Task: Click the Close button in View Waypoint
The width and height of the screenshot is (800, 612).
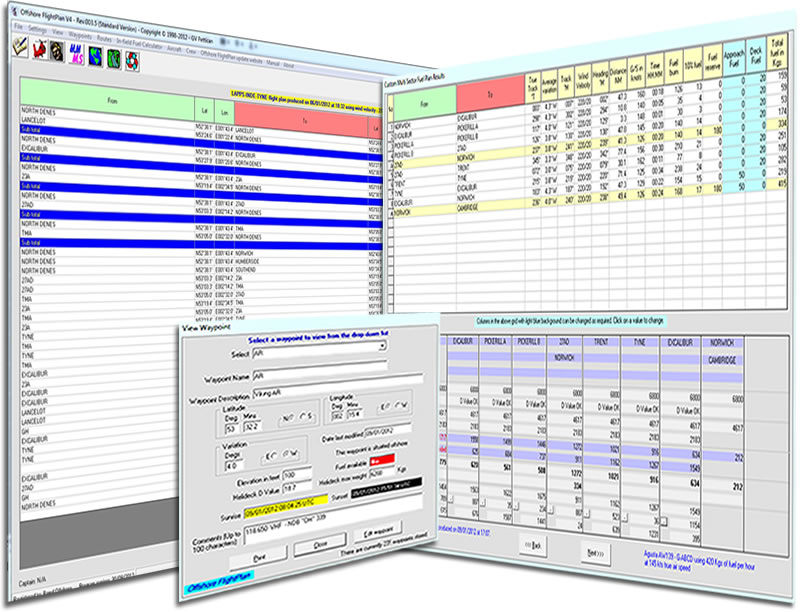Action: [x=320, y=545]
